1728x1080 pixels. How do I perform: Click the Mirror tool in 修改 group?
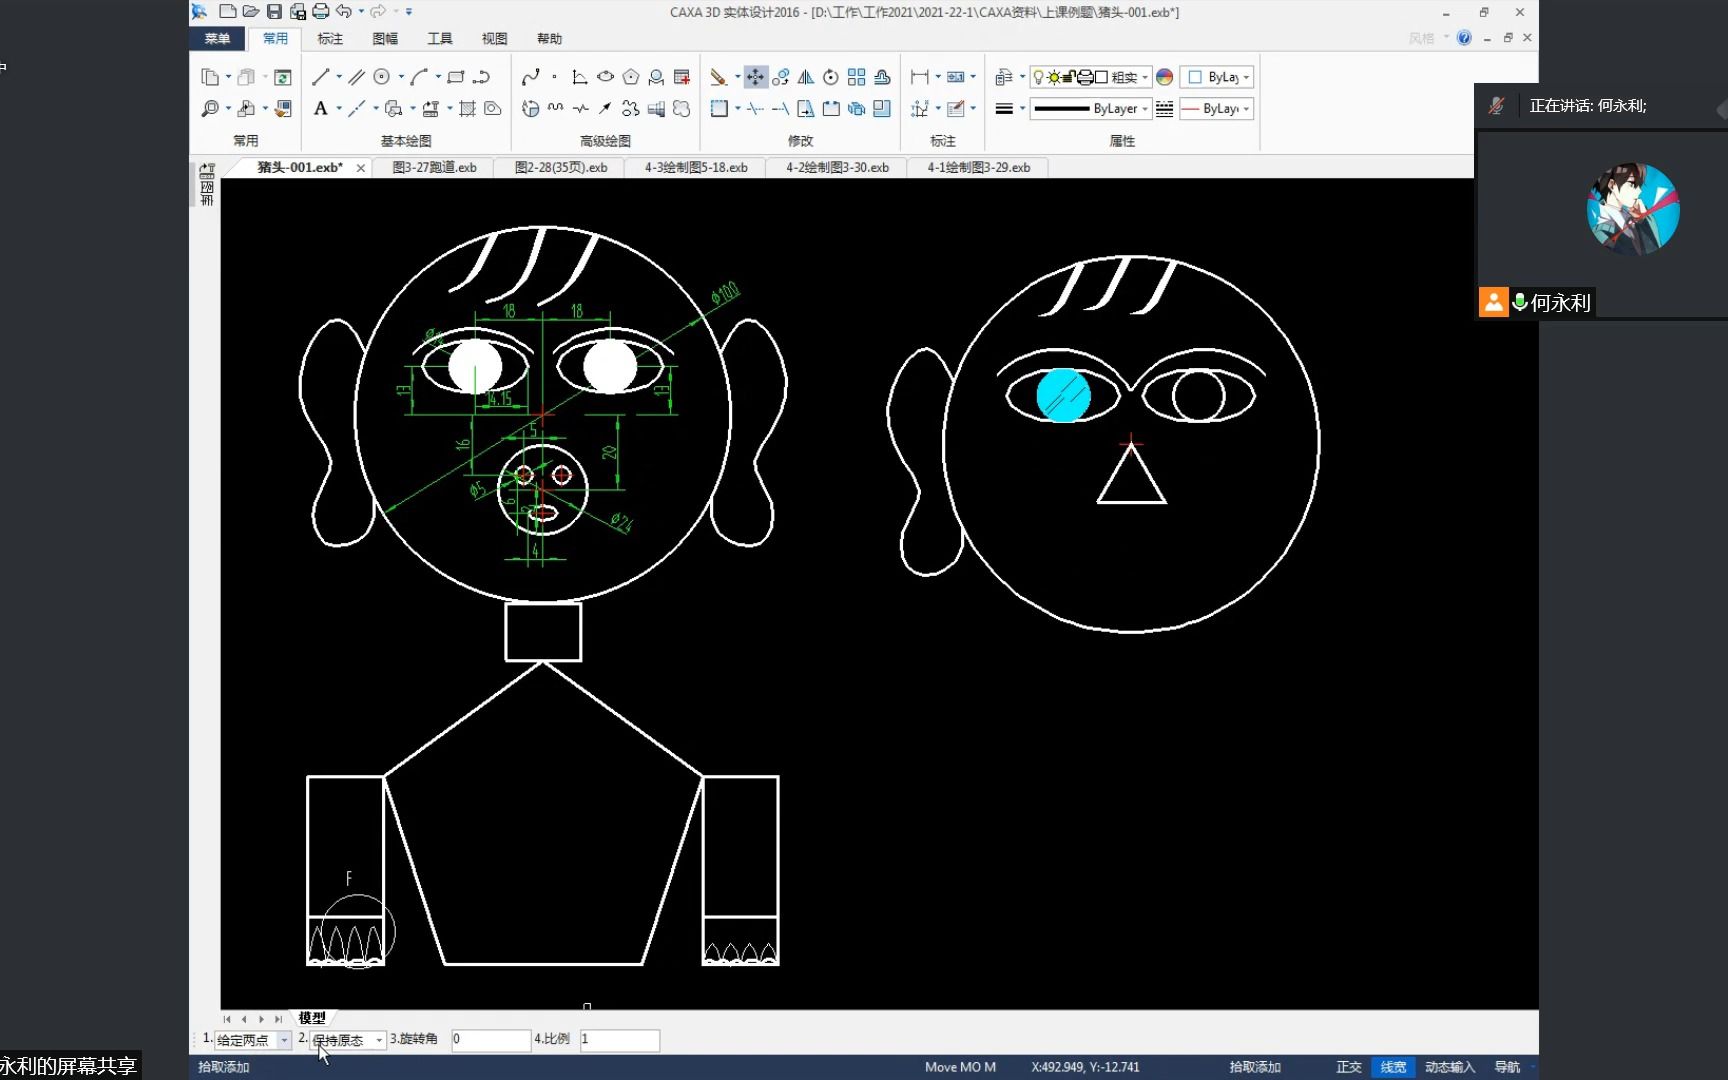tap(806, 77)
